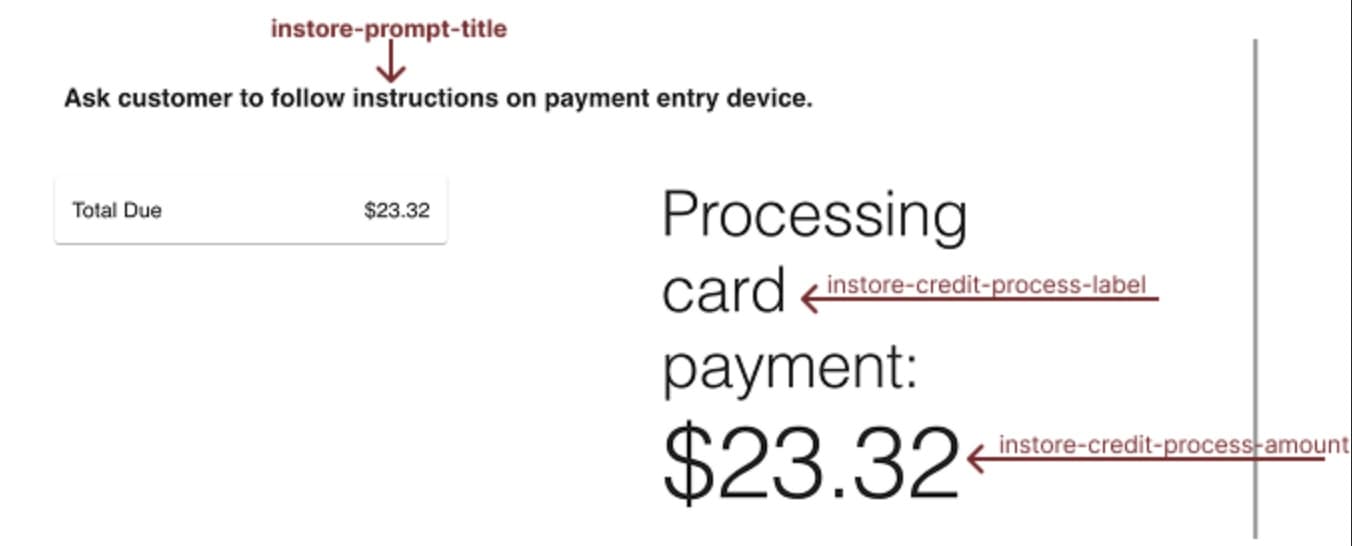Image resolution: width=1352 pixels, height=546 pixels.
Task: Click the empty middle of Total Due card
Action: pos(260,211)
